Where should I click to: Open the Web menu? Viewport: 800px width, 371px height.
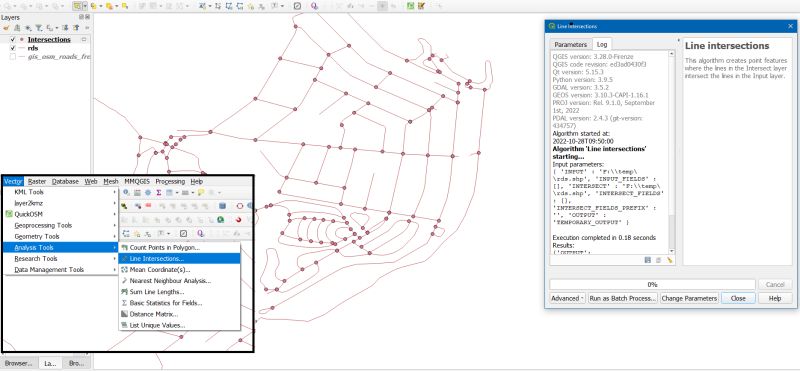(91, 181)
